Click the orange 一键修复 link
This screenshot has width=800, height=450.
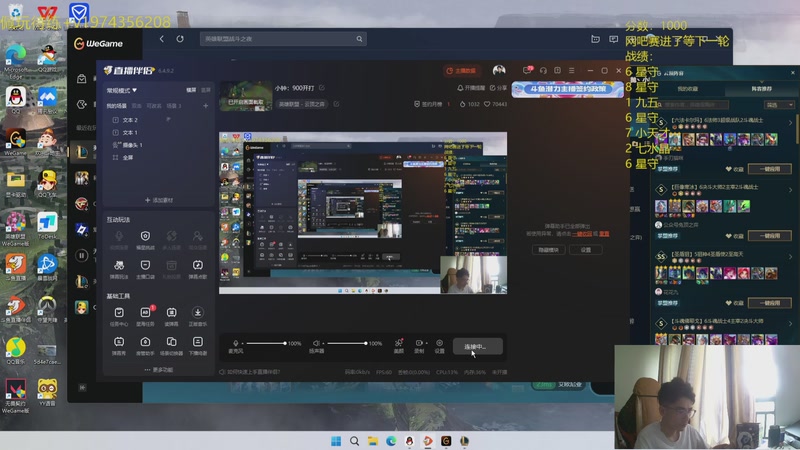[582, 234]
